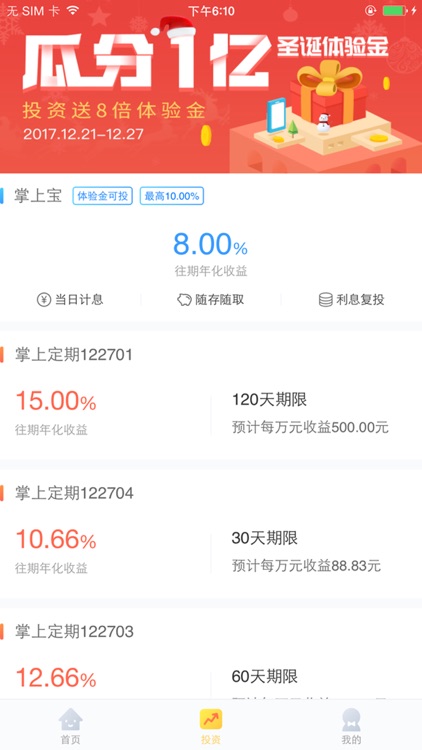This screenshot has height=750, width=422.
Task: Tap the Wi-Fi icon in status bar
Action: coord(73,11)
